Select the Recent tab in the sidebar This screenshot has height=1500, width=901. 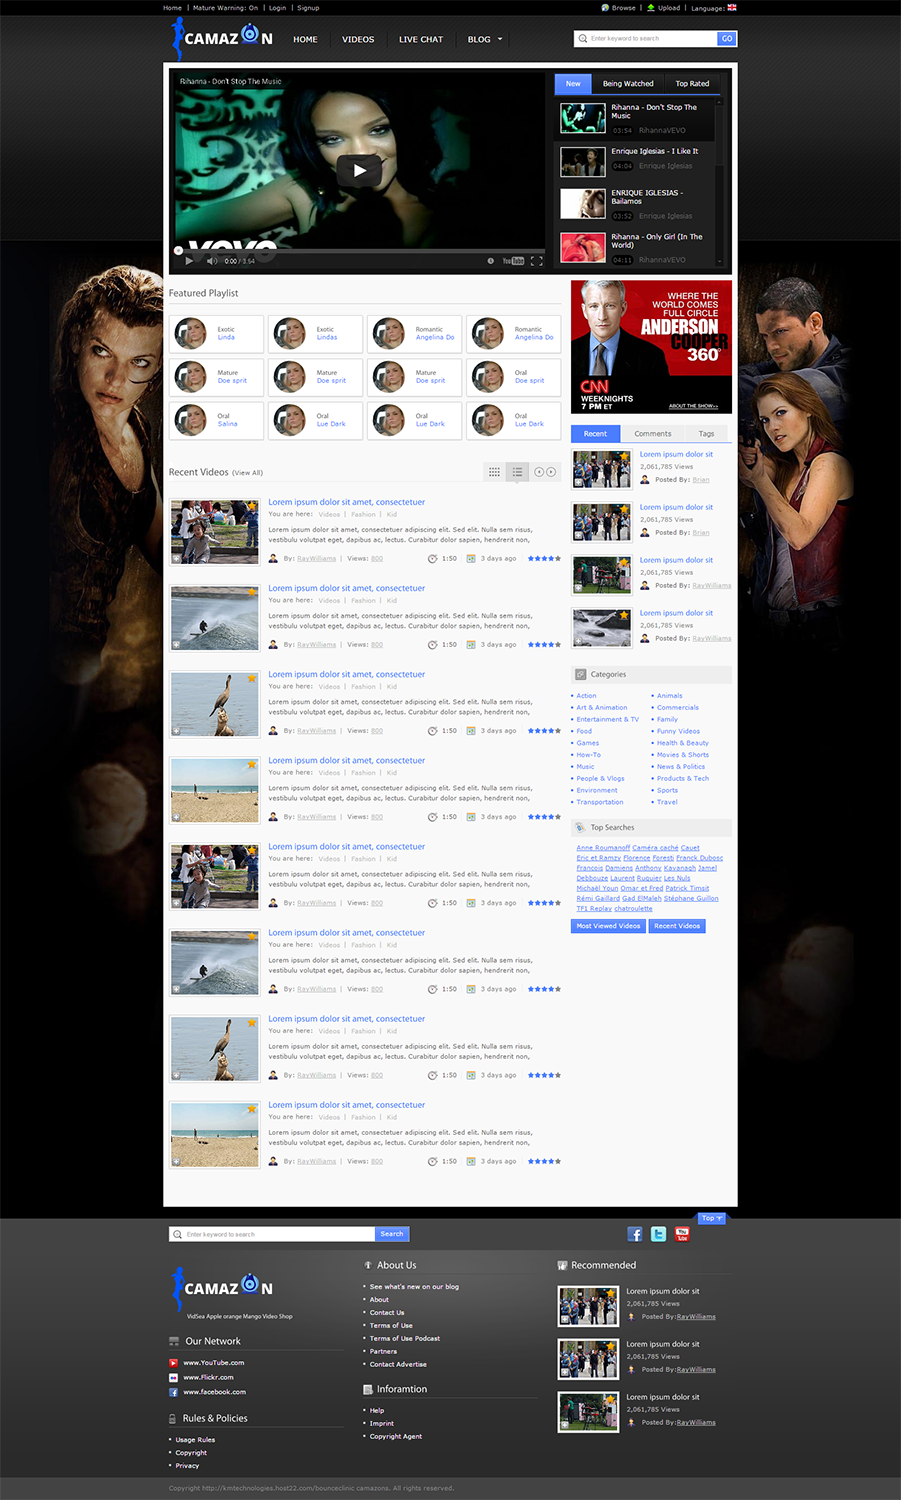[595, 433]
